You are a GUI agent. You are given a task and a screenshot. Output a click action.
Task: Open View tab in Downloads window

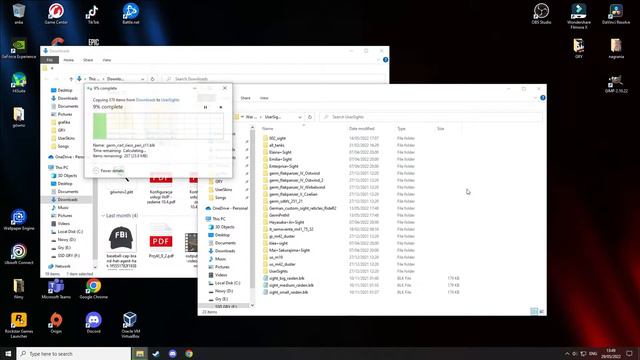click(x=107, y=60)
